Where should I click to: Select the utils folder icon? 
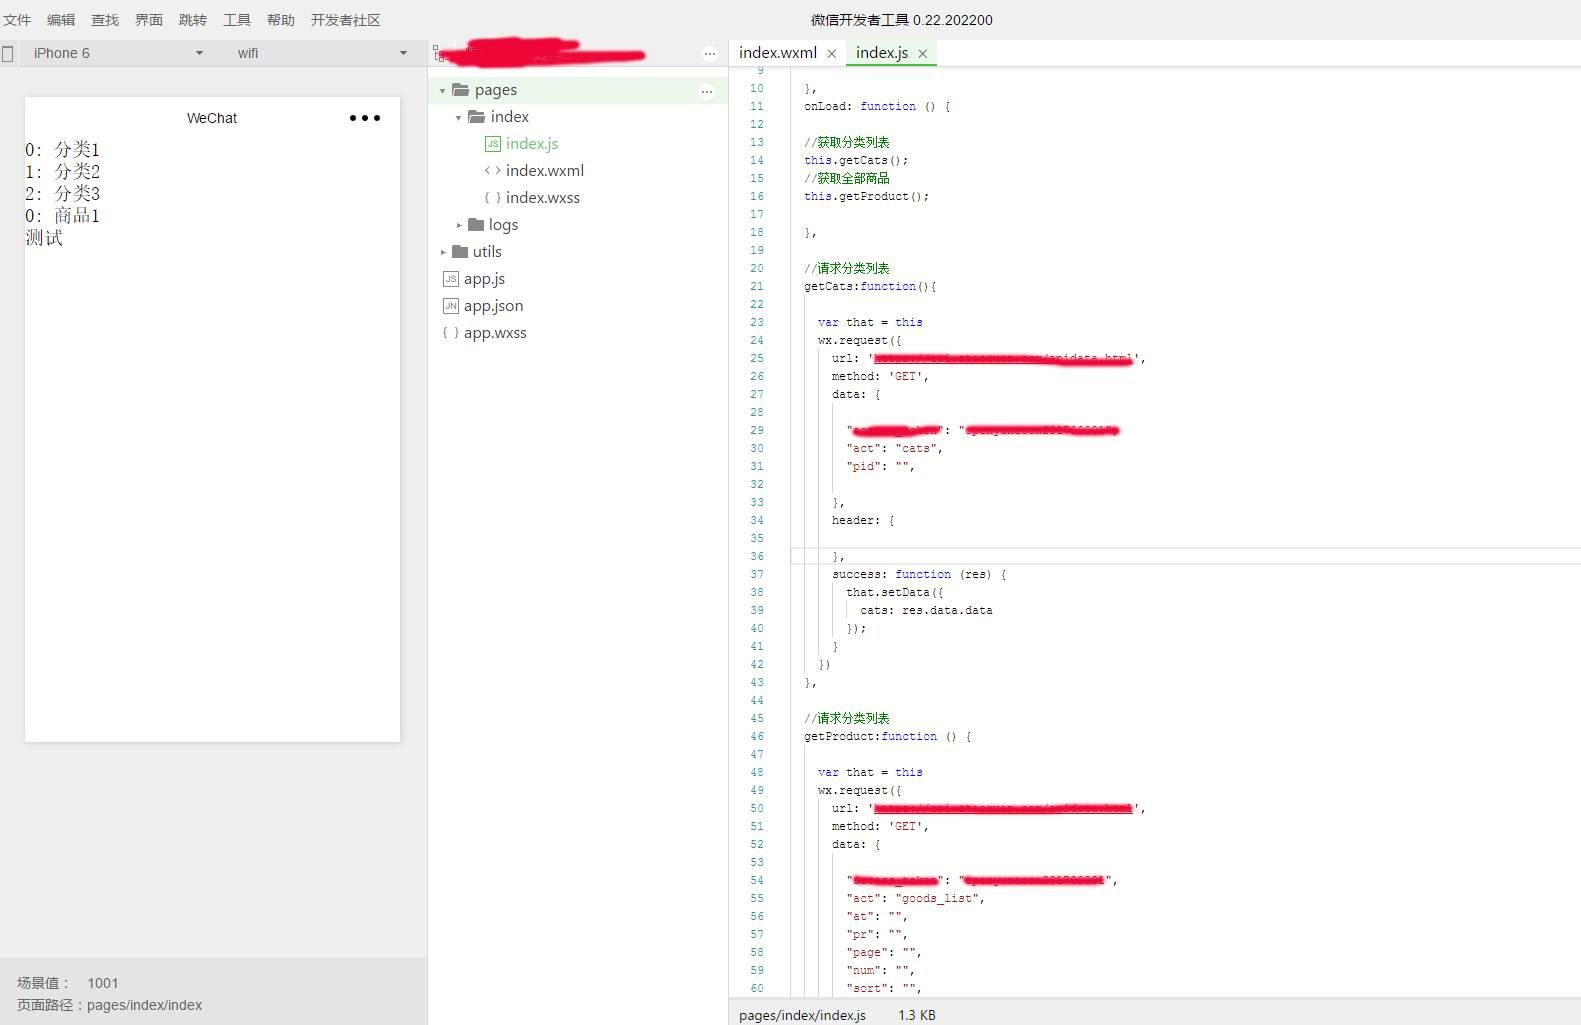(x=460, y=252)
